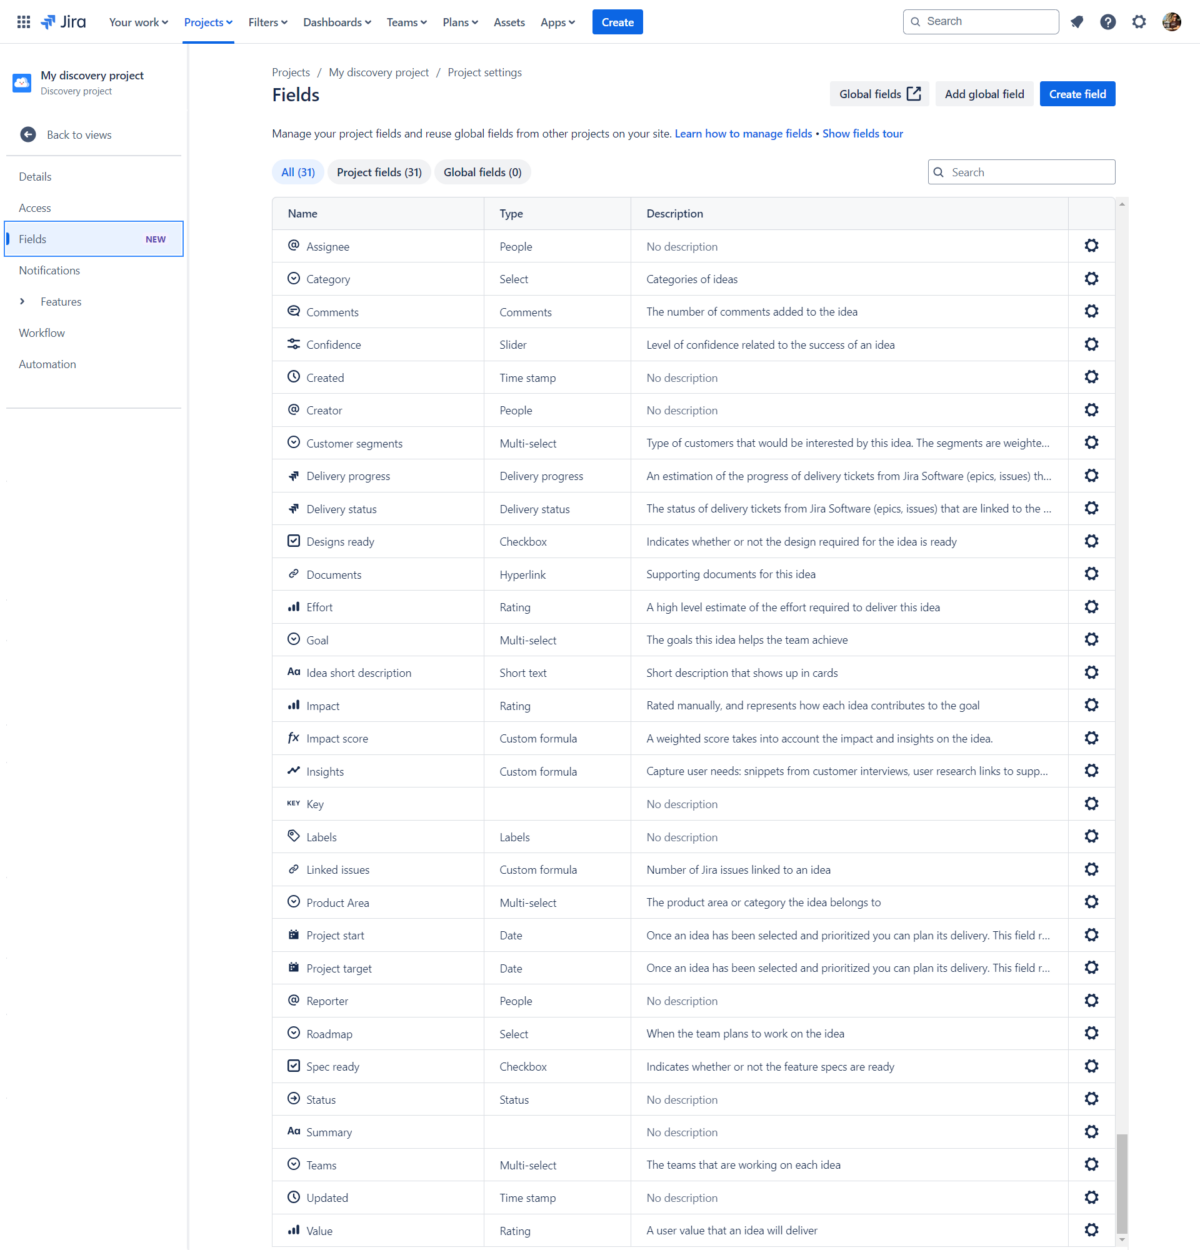Click the My discovery project avatar icon
Viewport: 1200px width, 1250px height.
coord(21,82)
